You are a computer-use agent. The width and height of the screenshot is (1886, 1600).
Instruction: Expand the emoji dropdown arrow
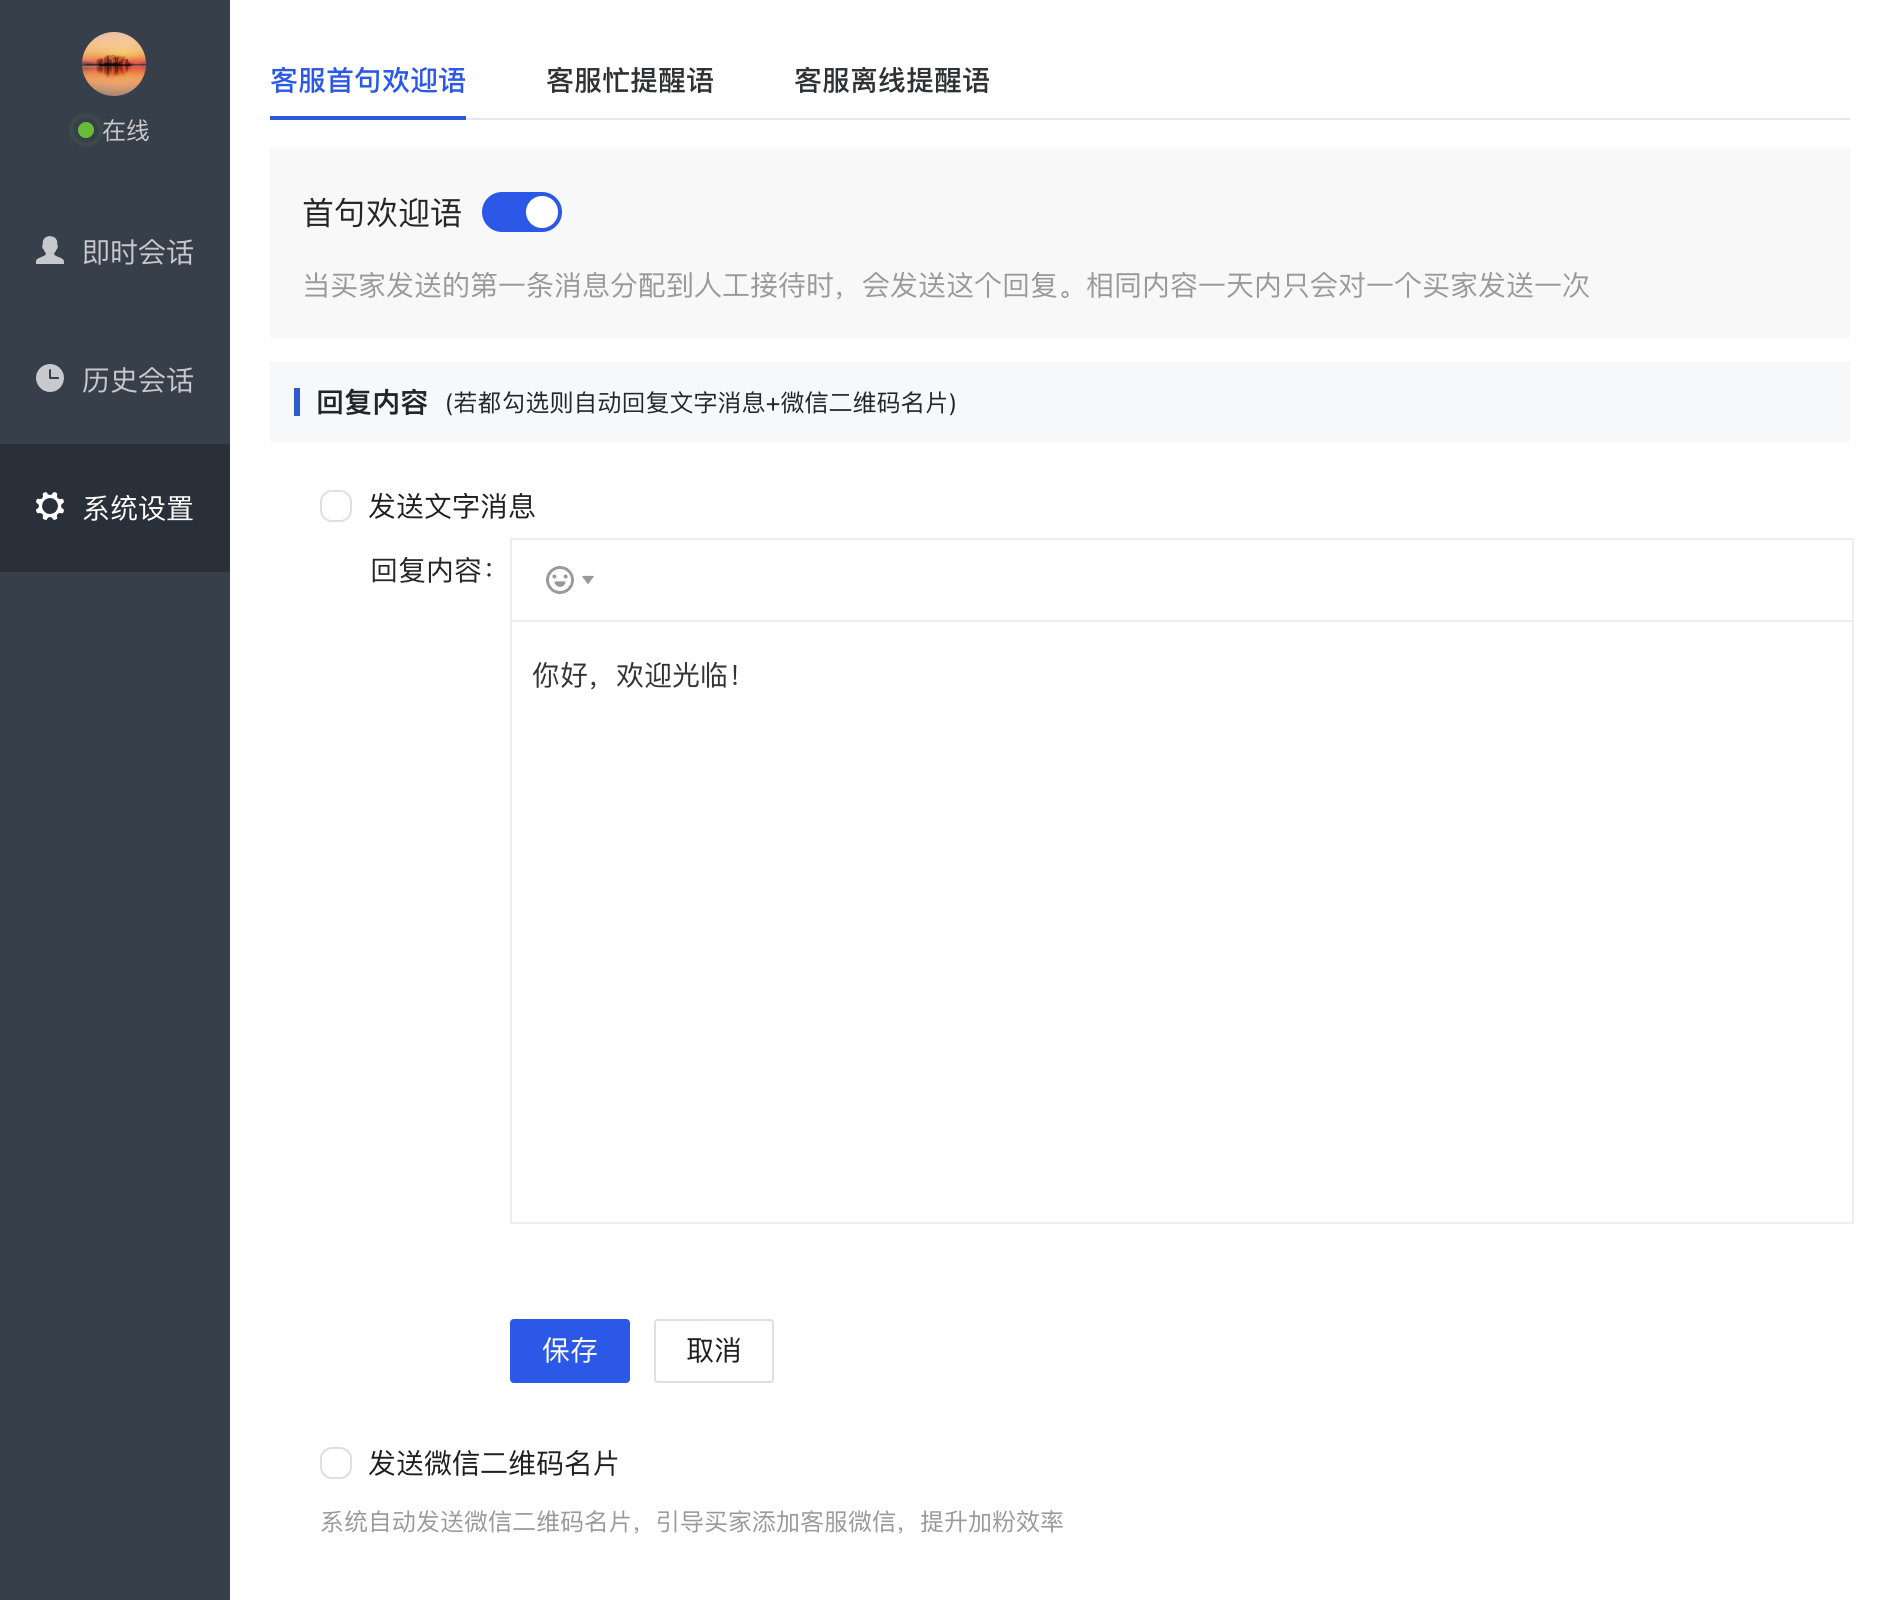coord(588,580)
